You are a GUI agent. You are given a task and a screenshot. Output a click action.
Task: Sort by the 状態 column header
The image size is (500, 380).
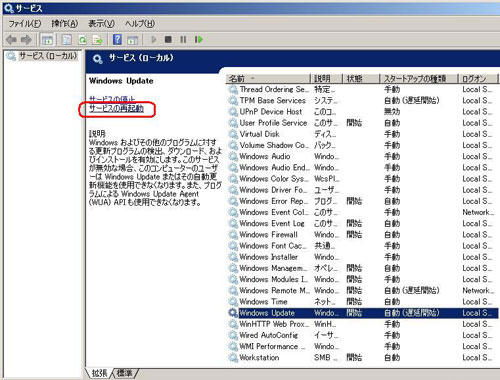[361, 79]
